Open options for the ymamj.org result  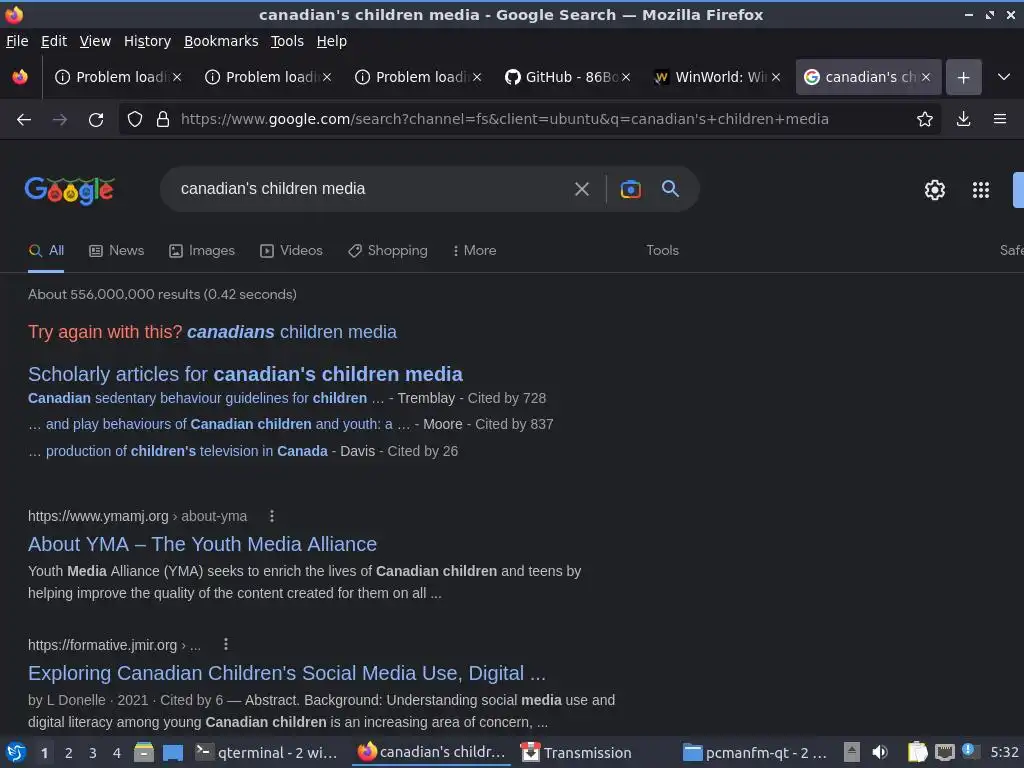tap(272, 516)
